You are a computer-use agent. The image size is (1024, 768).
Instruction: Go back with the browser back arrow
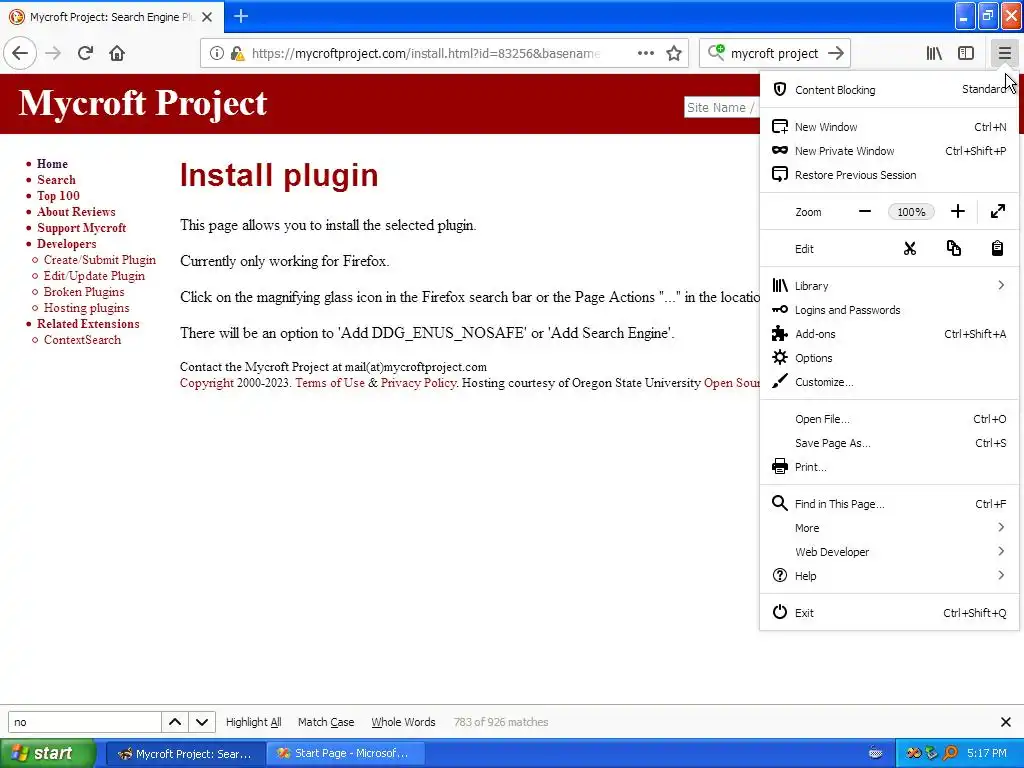click(x=20, y=53)
